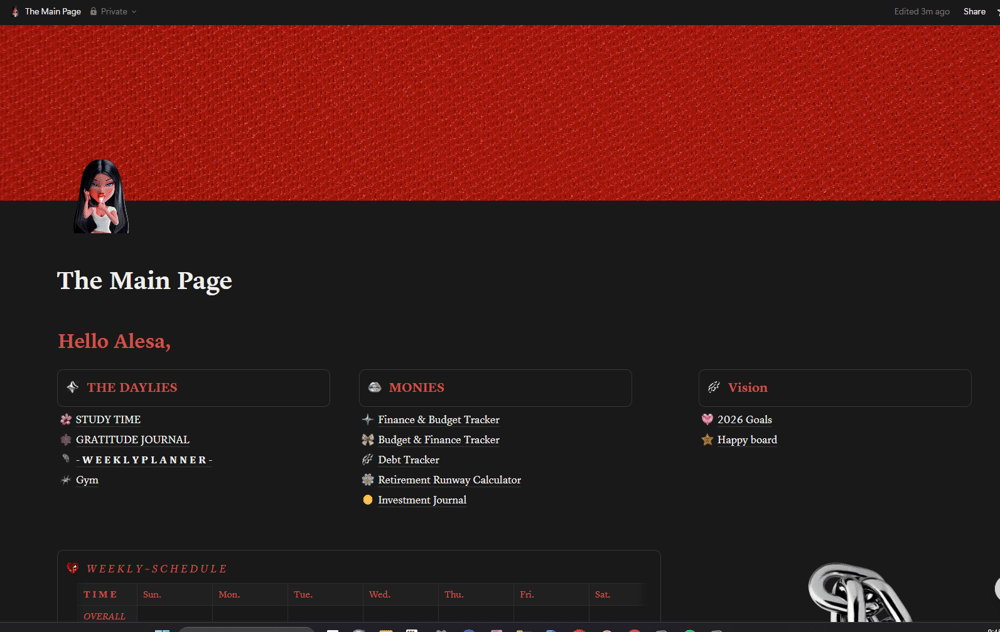Click THE DAYLIES callout heading

click(132, 387)
